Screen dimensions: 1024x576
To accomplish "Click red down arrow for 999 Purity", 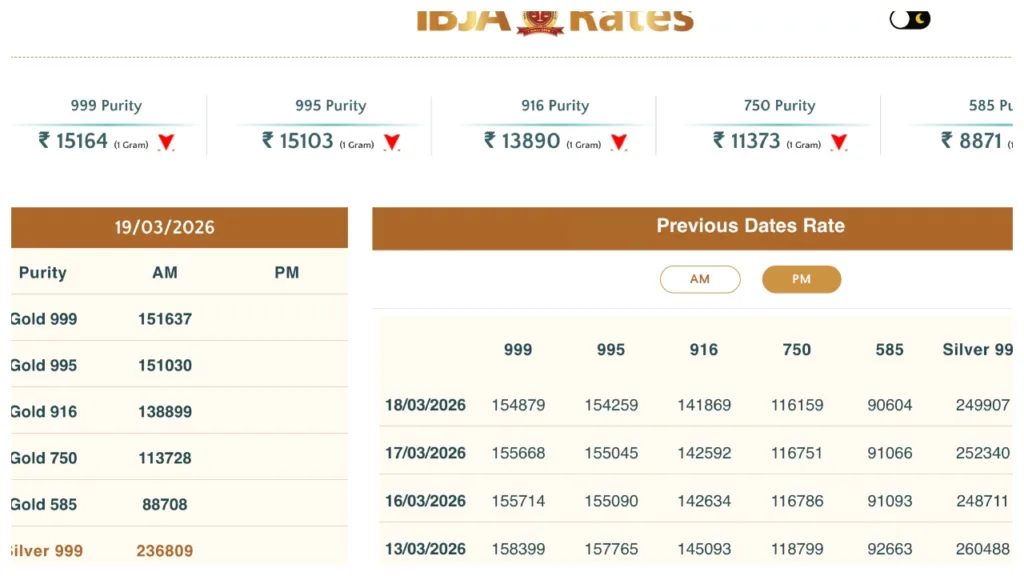I will 166,143.
